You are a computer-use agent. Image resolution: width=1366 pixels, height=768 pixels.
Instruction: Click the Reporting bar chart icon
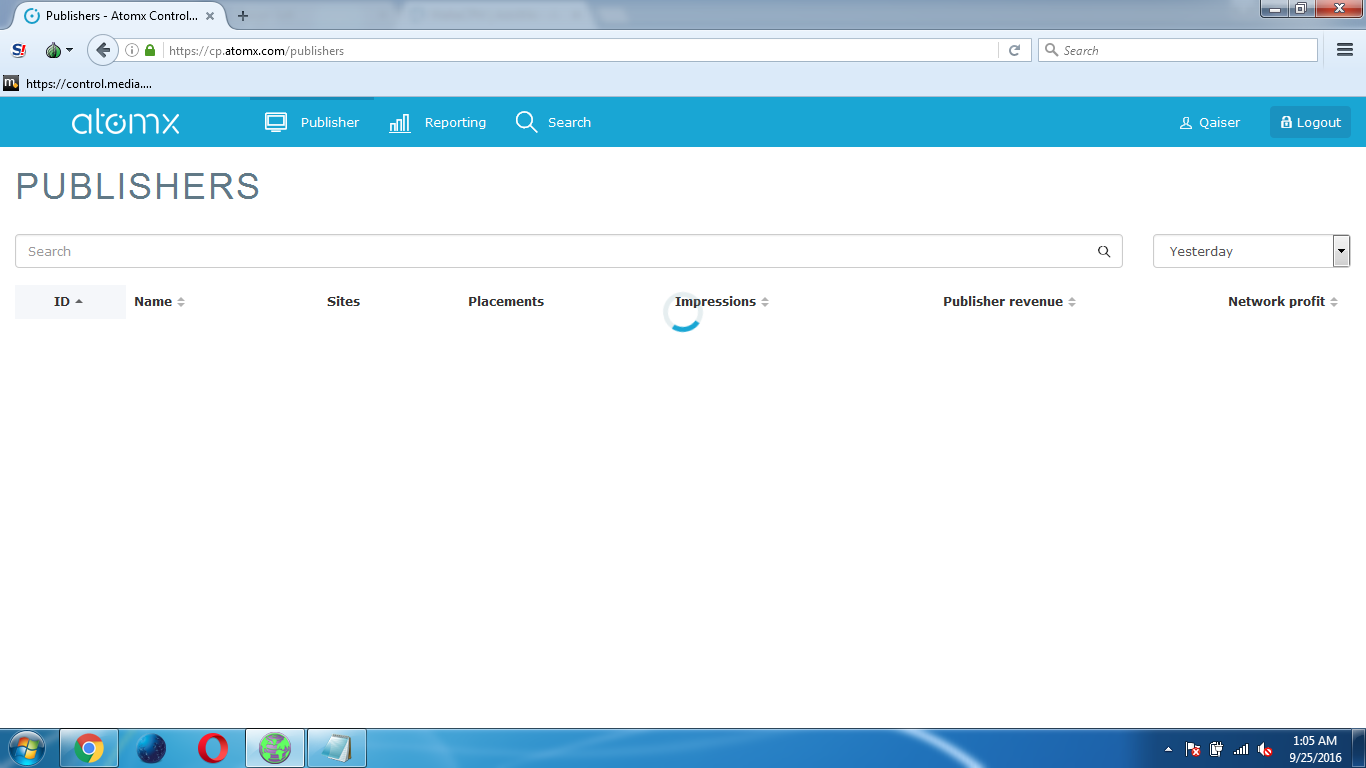(400, 123)
